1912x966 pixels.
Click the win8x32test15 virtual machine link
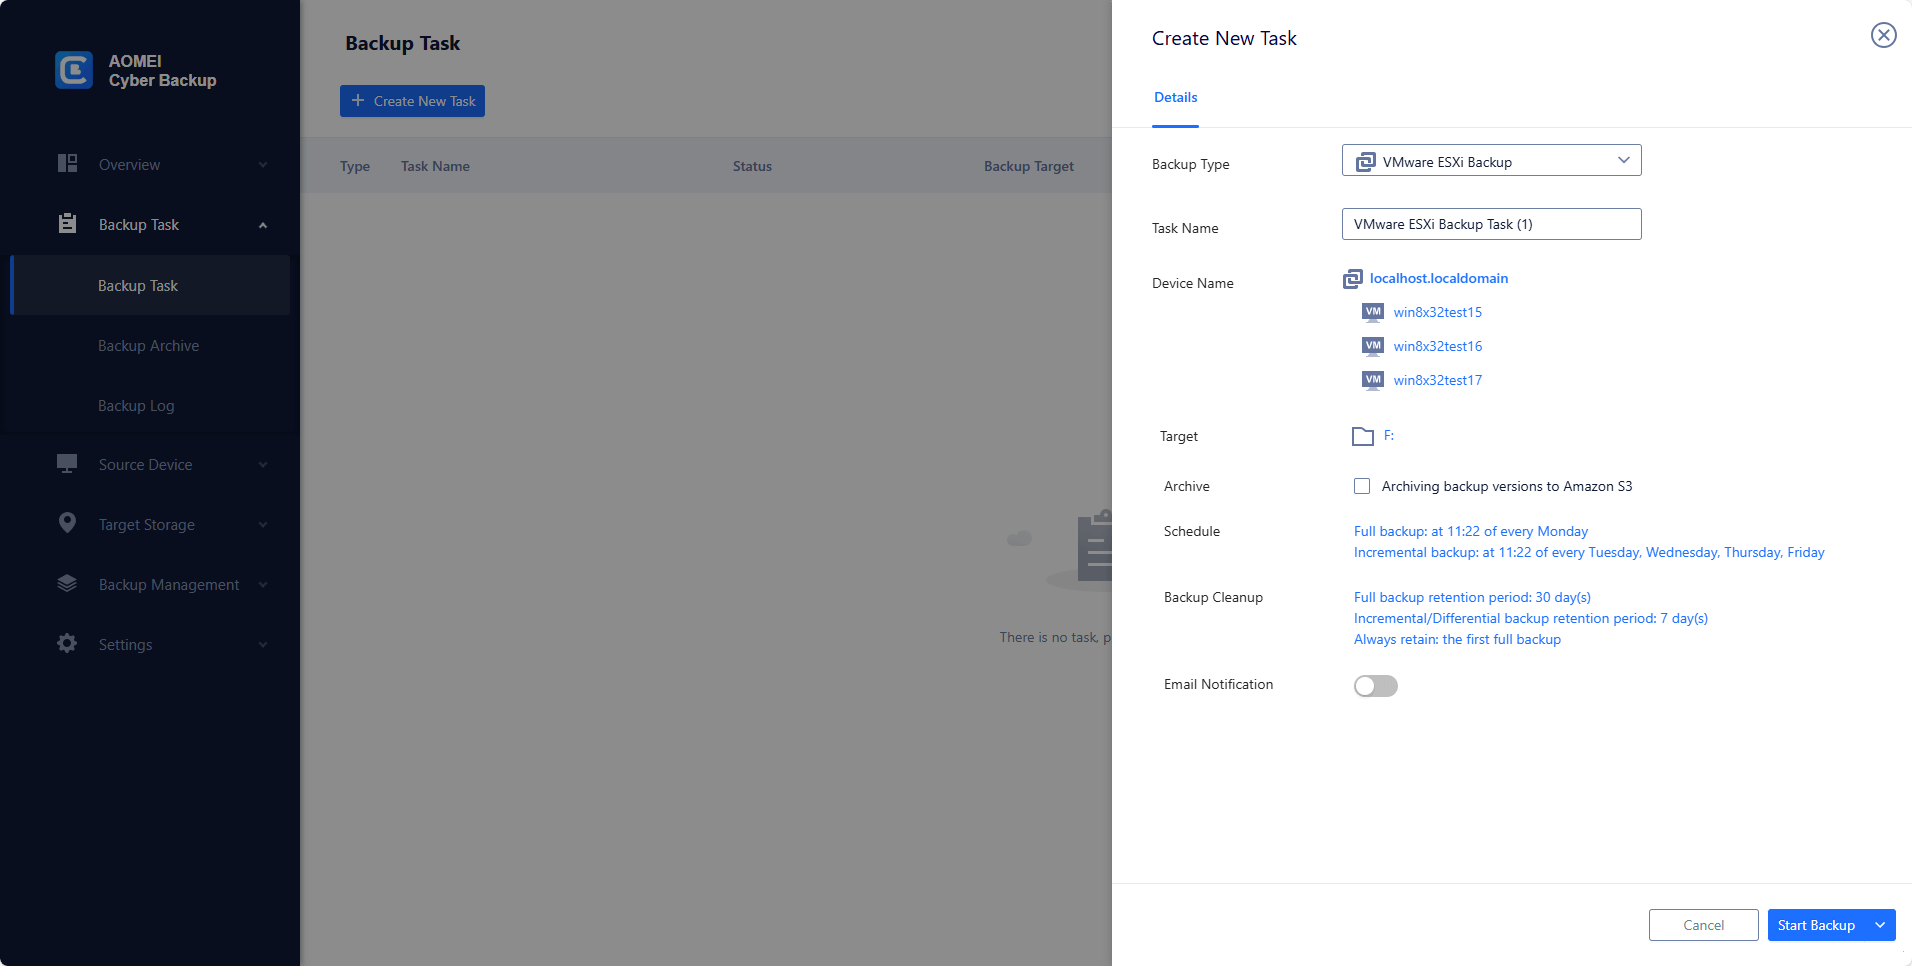pos(1438,312)
